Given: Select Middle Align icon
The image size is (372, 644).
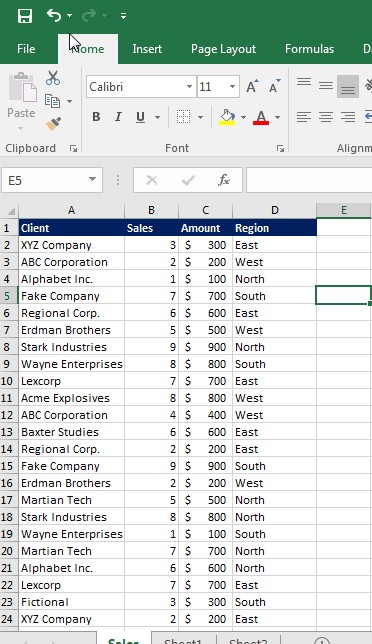Looking at the screenshot, I should click(x=326, y=86).
